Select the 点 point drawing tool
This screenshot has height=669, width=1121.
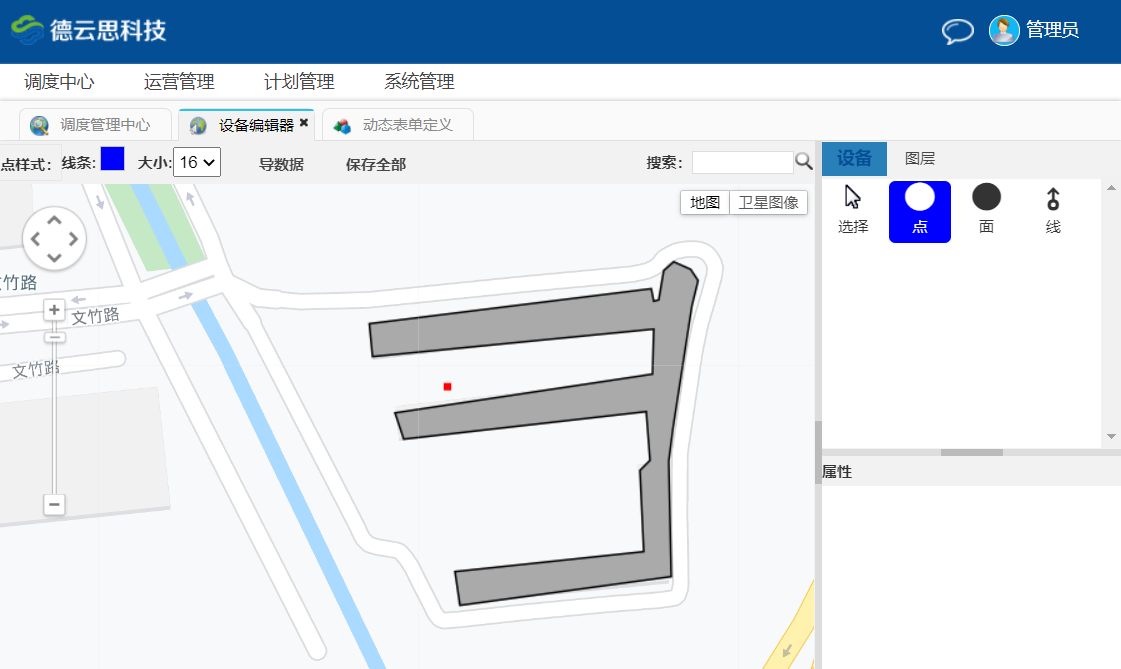pyautogui.click(x=919, y=211)
